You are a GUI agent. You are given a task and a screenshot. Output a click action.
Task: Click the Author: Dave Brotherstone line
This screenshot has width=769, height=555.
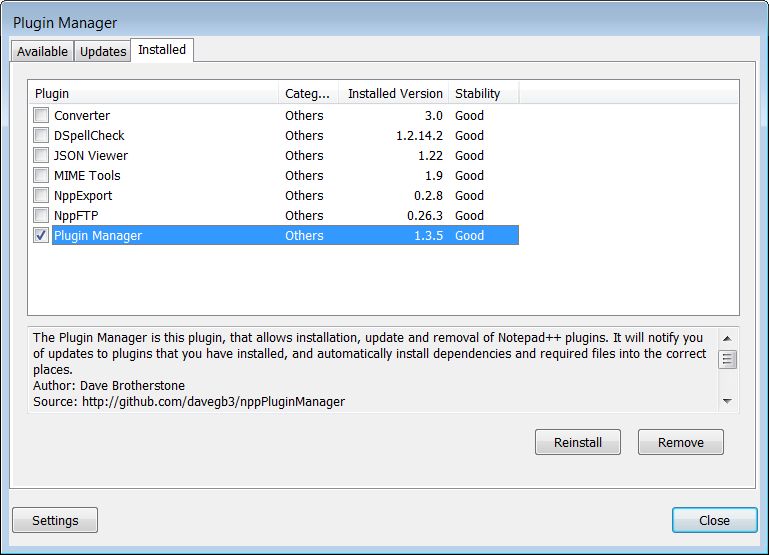pos(109,386)
